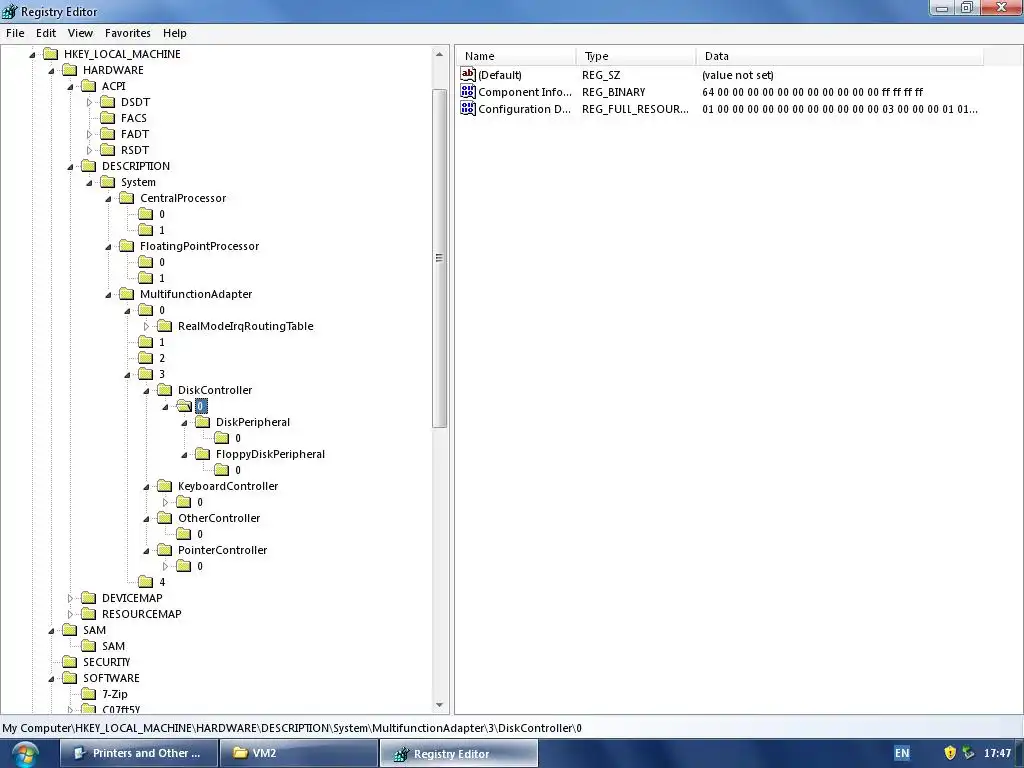1024x768 pixels.
Task: Open the Edit menu
Action: click(46, 33)
